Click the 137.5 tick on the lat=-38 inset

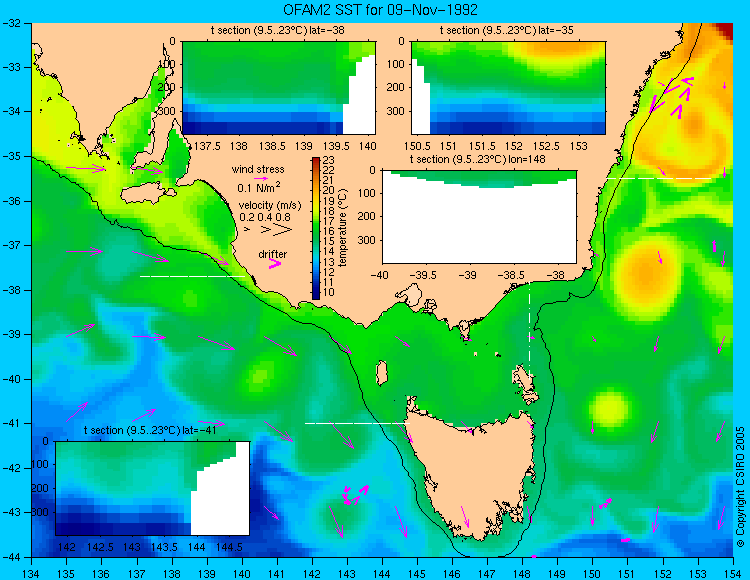[207, 146]
